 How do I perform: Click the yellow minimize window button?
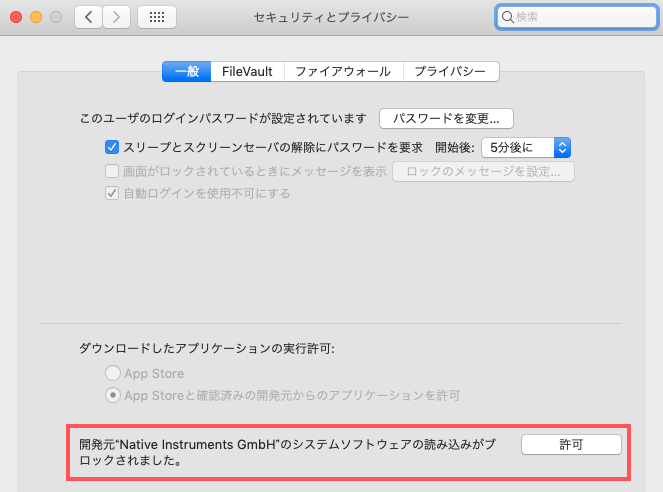pyautogui.click(x=35, y=17)
